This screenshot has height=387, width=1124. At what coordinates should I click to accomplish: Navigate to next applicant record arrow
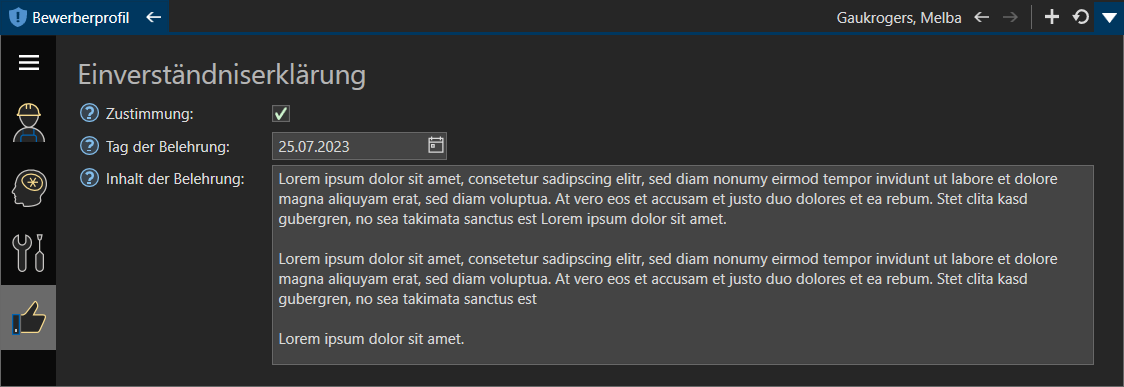pyautogui.click(x=1010, y=17)
